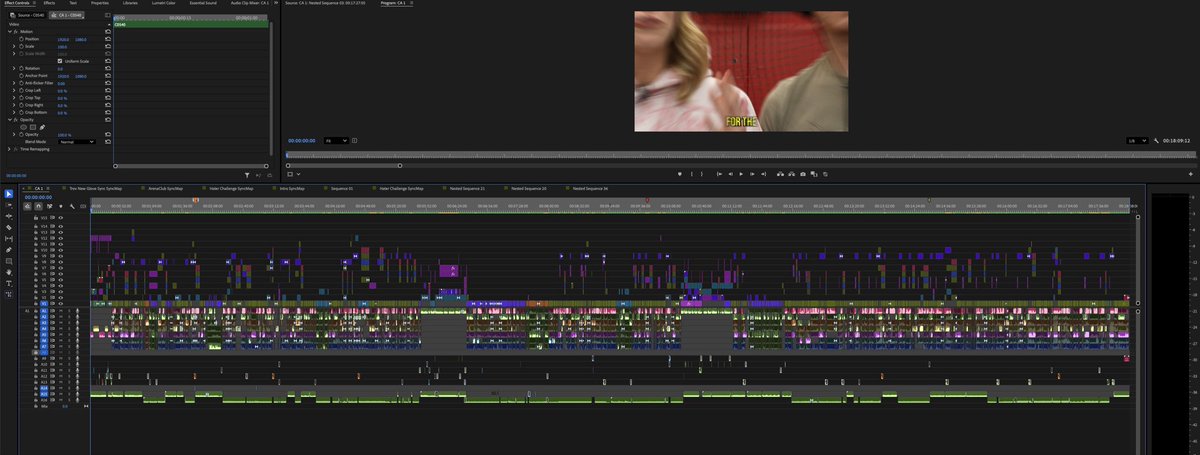Select the Type tool
The image size is (1200, 455).
[9, 283]
